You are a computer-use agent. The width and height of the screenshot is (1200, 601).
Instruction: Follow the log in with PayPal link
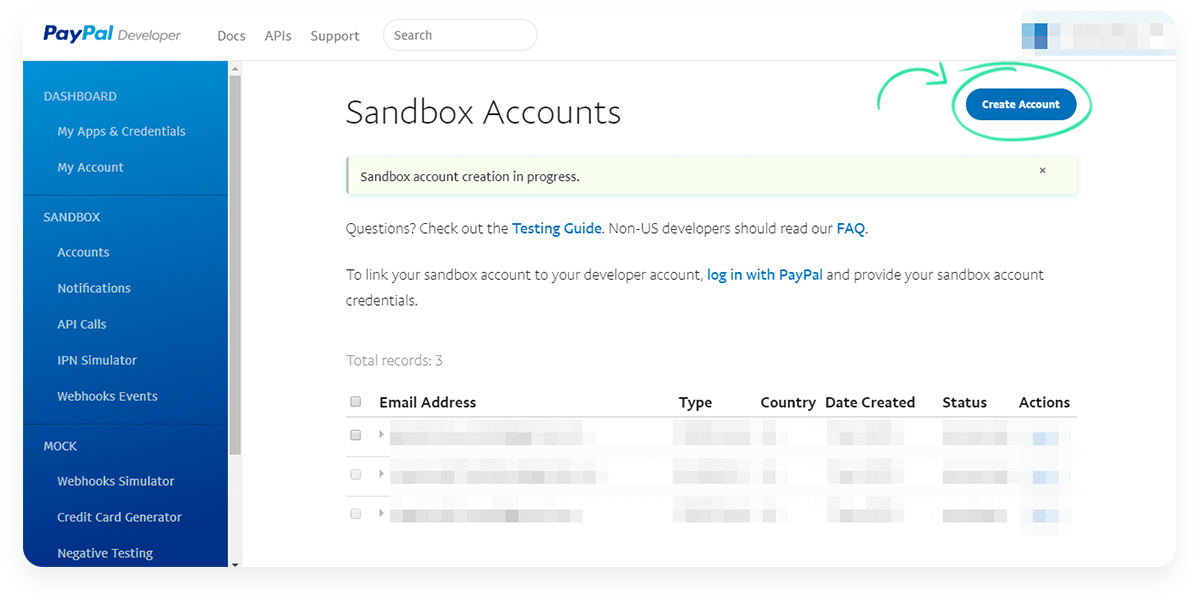tap(765, 274)
